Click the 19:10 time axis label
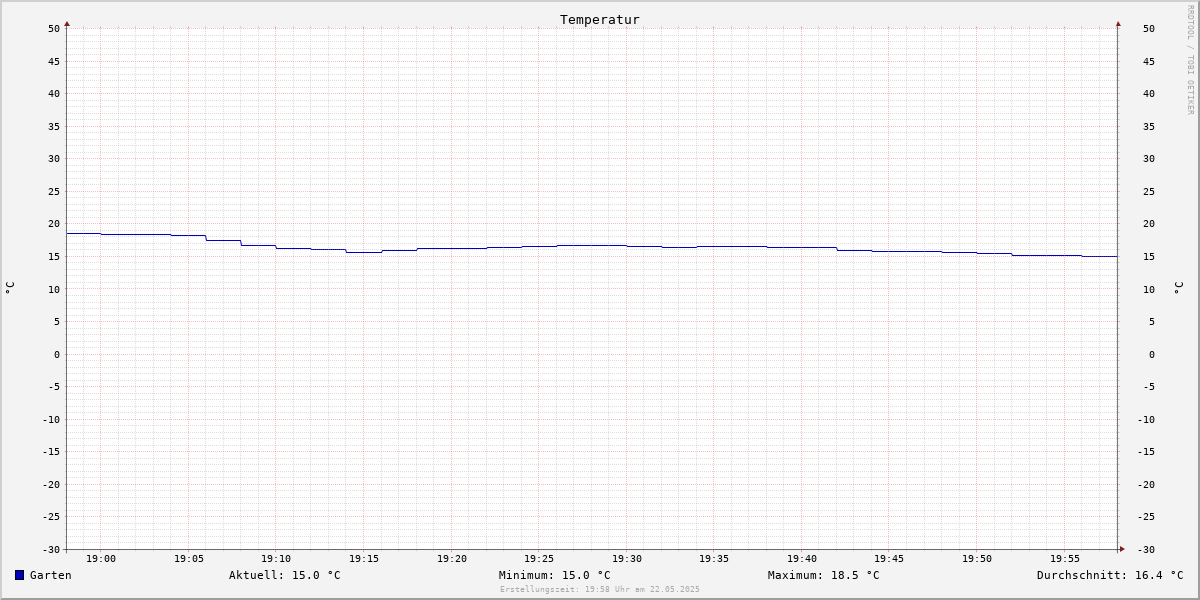 tap(276, 559)
